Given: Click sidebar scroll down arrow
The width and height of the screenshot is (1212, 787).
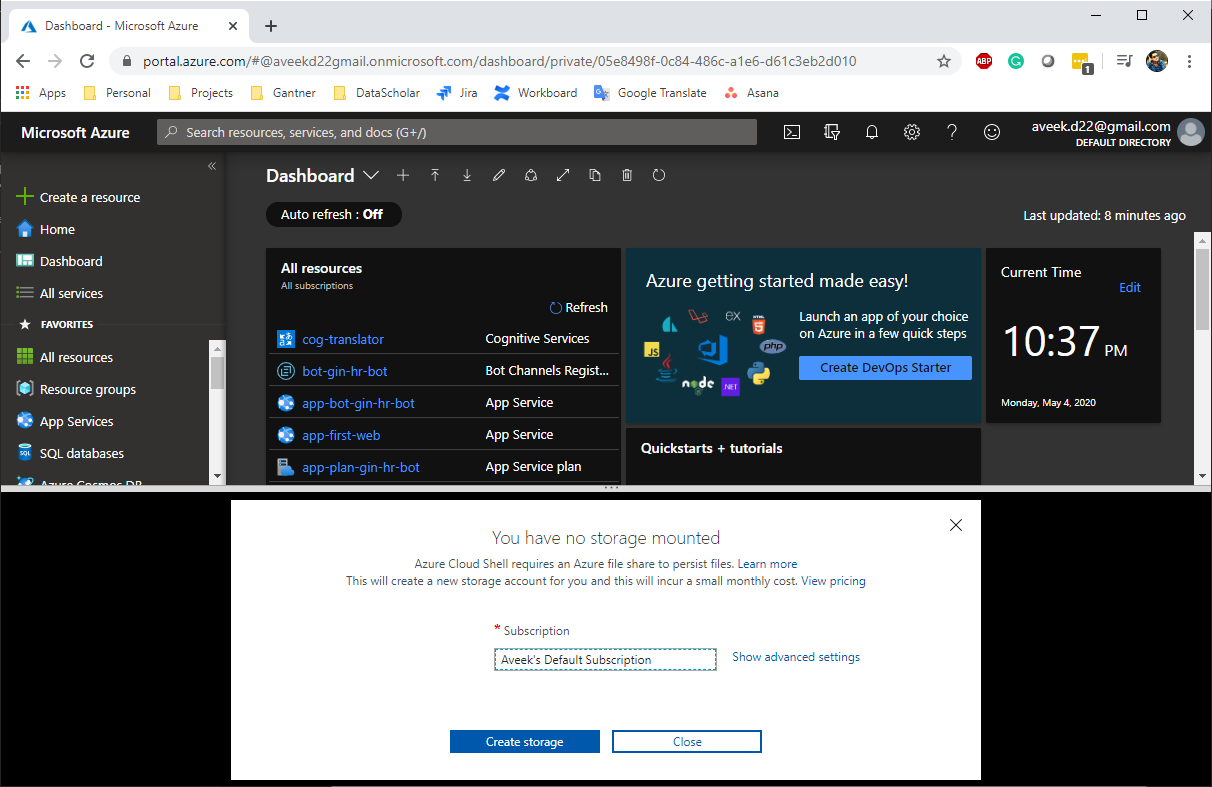Looking at the screenshot, I should click(217, 476).
